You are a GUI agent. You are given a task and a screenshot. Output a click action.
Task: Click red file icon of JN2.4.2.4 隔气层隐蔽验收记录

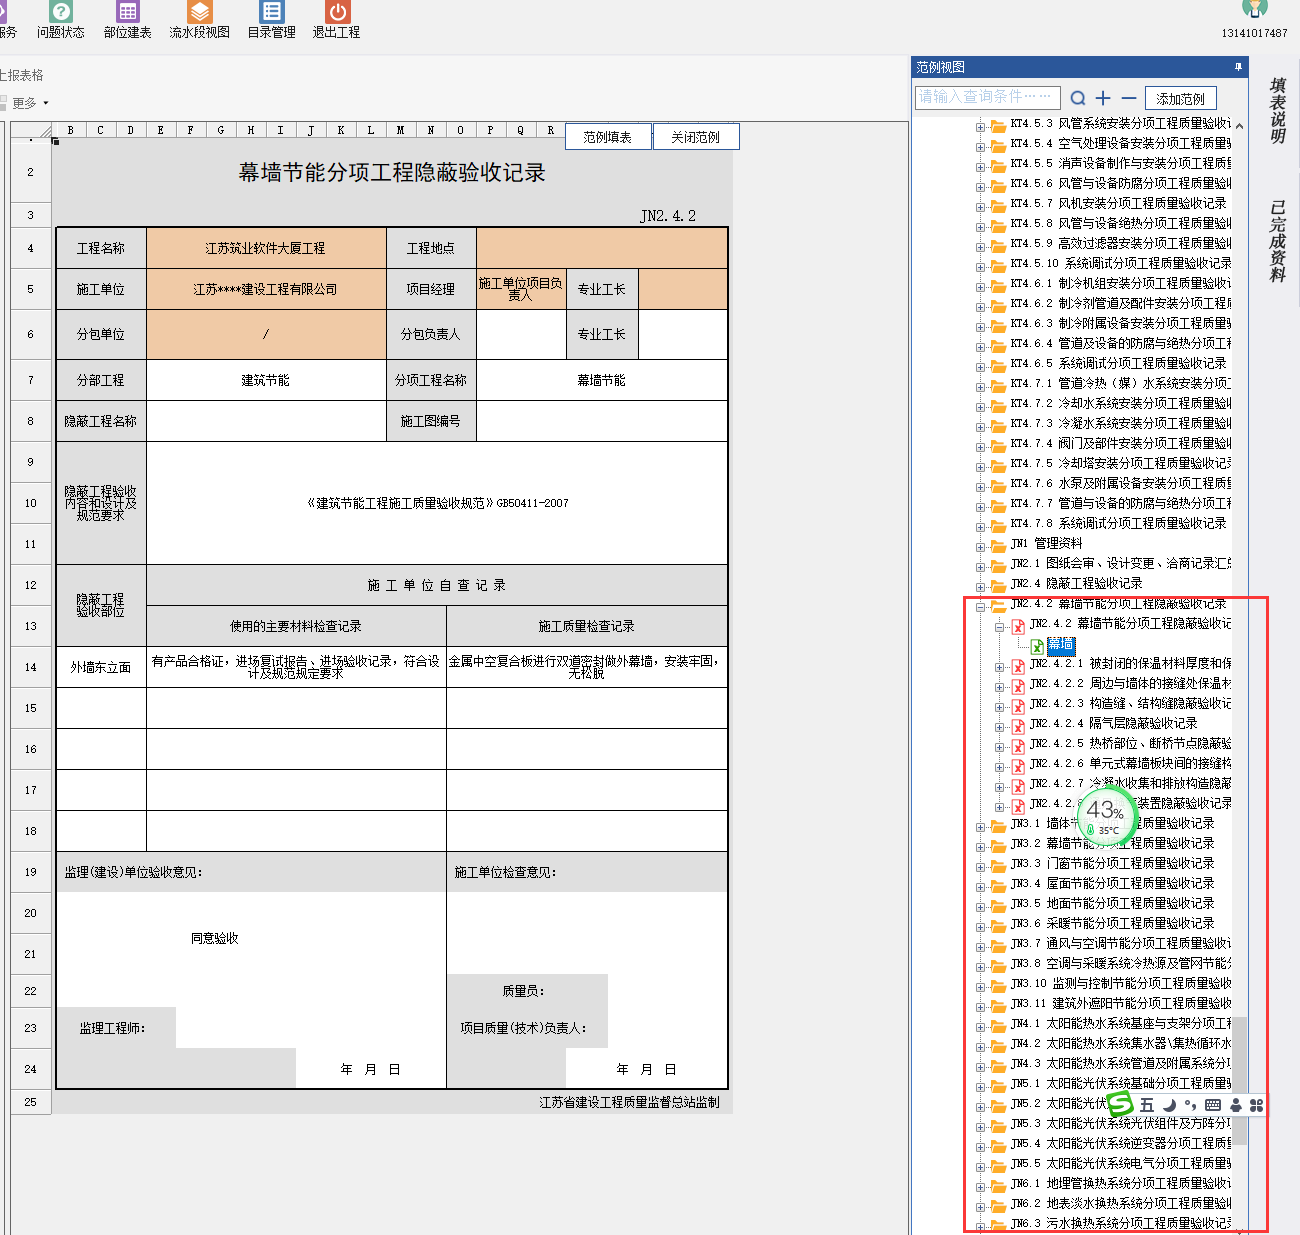coord(1018,726)
